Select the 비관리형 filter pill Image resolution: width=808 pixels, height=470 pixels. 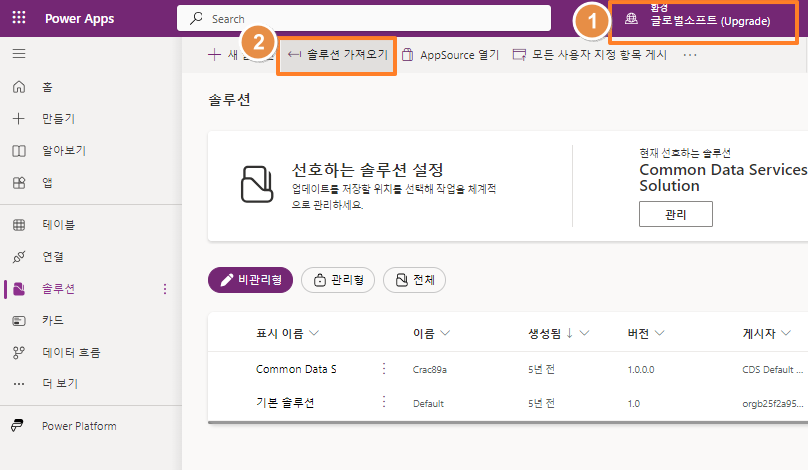250,280
